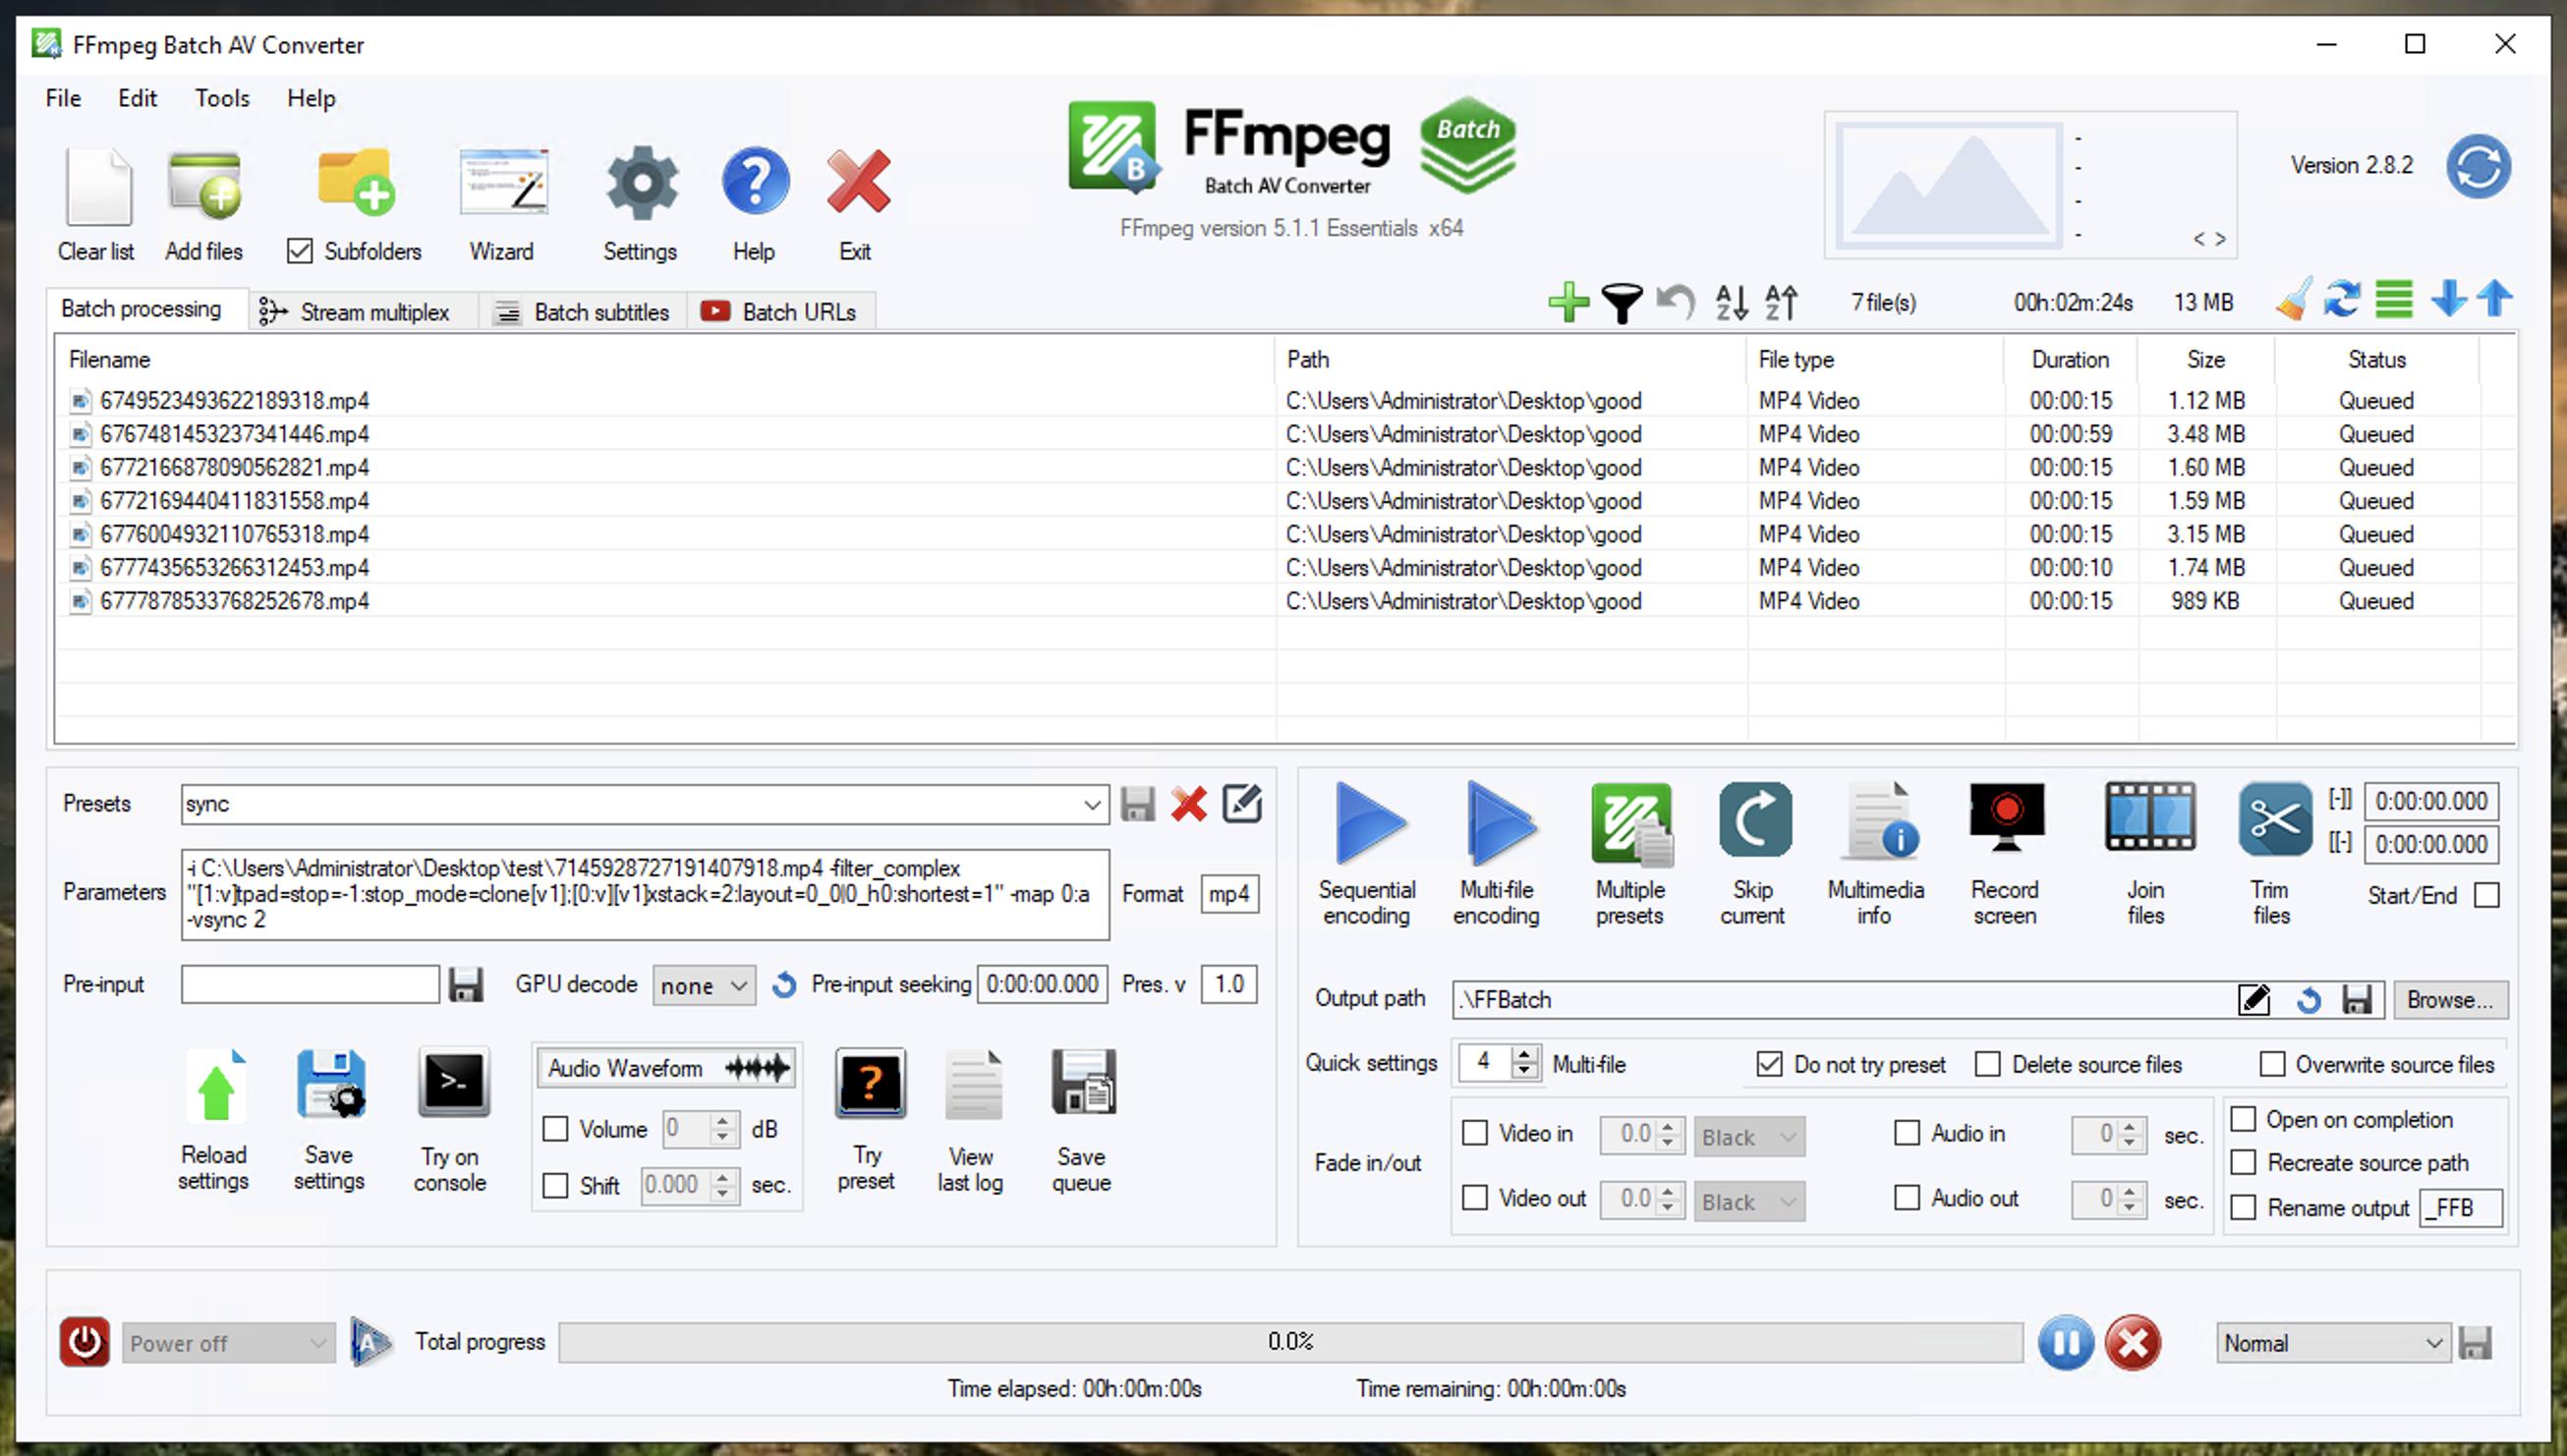
Task: Click the green plus add icon above file list
Action: pyautogui.click(x=1568, y=302)
